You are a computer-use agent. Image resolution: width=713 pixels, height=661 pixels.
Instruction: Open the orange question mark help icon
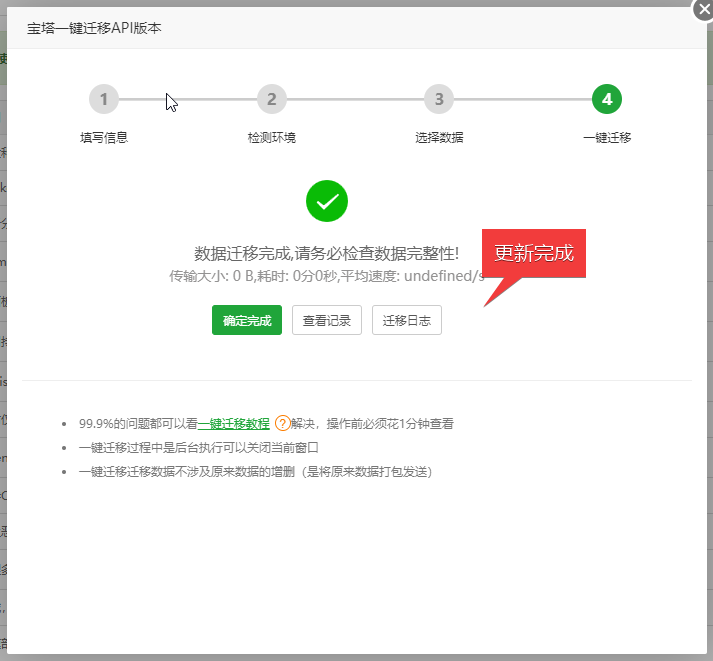[282, 423]
